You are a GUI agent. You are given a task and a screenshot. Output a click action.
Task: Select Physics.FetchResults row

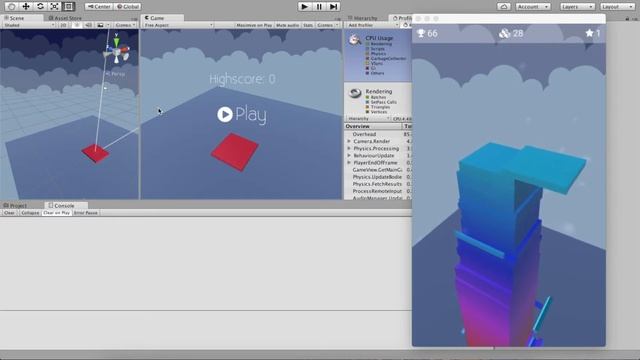(378, 184)
